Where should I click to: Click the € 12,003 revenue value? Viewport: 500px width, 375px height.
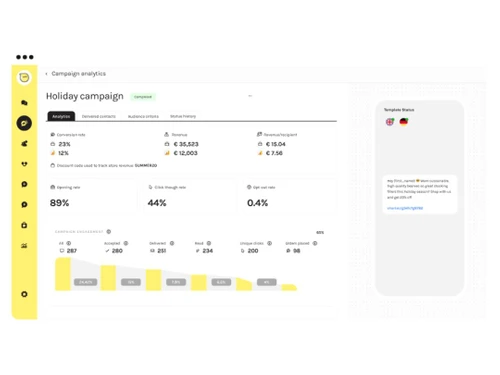click(186, 153)
